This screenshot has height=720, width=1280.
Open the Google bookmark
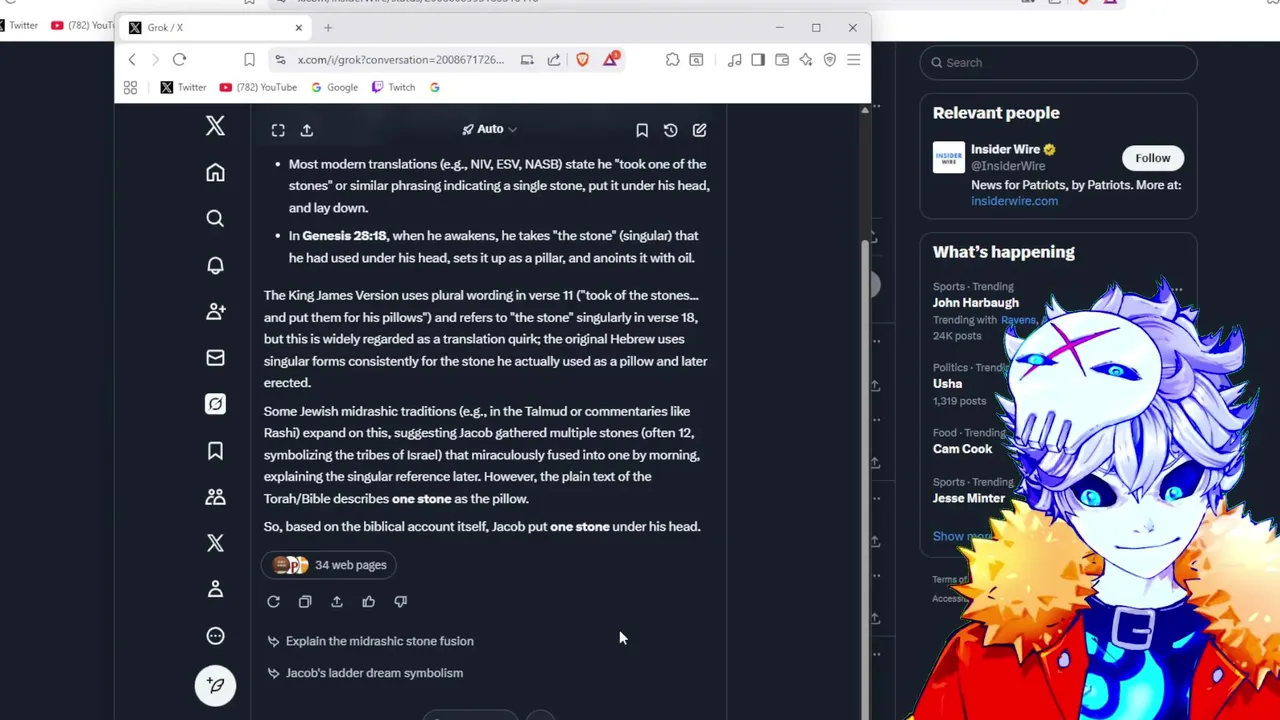(334, 87)
